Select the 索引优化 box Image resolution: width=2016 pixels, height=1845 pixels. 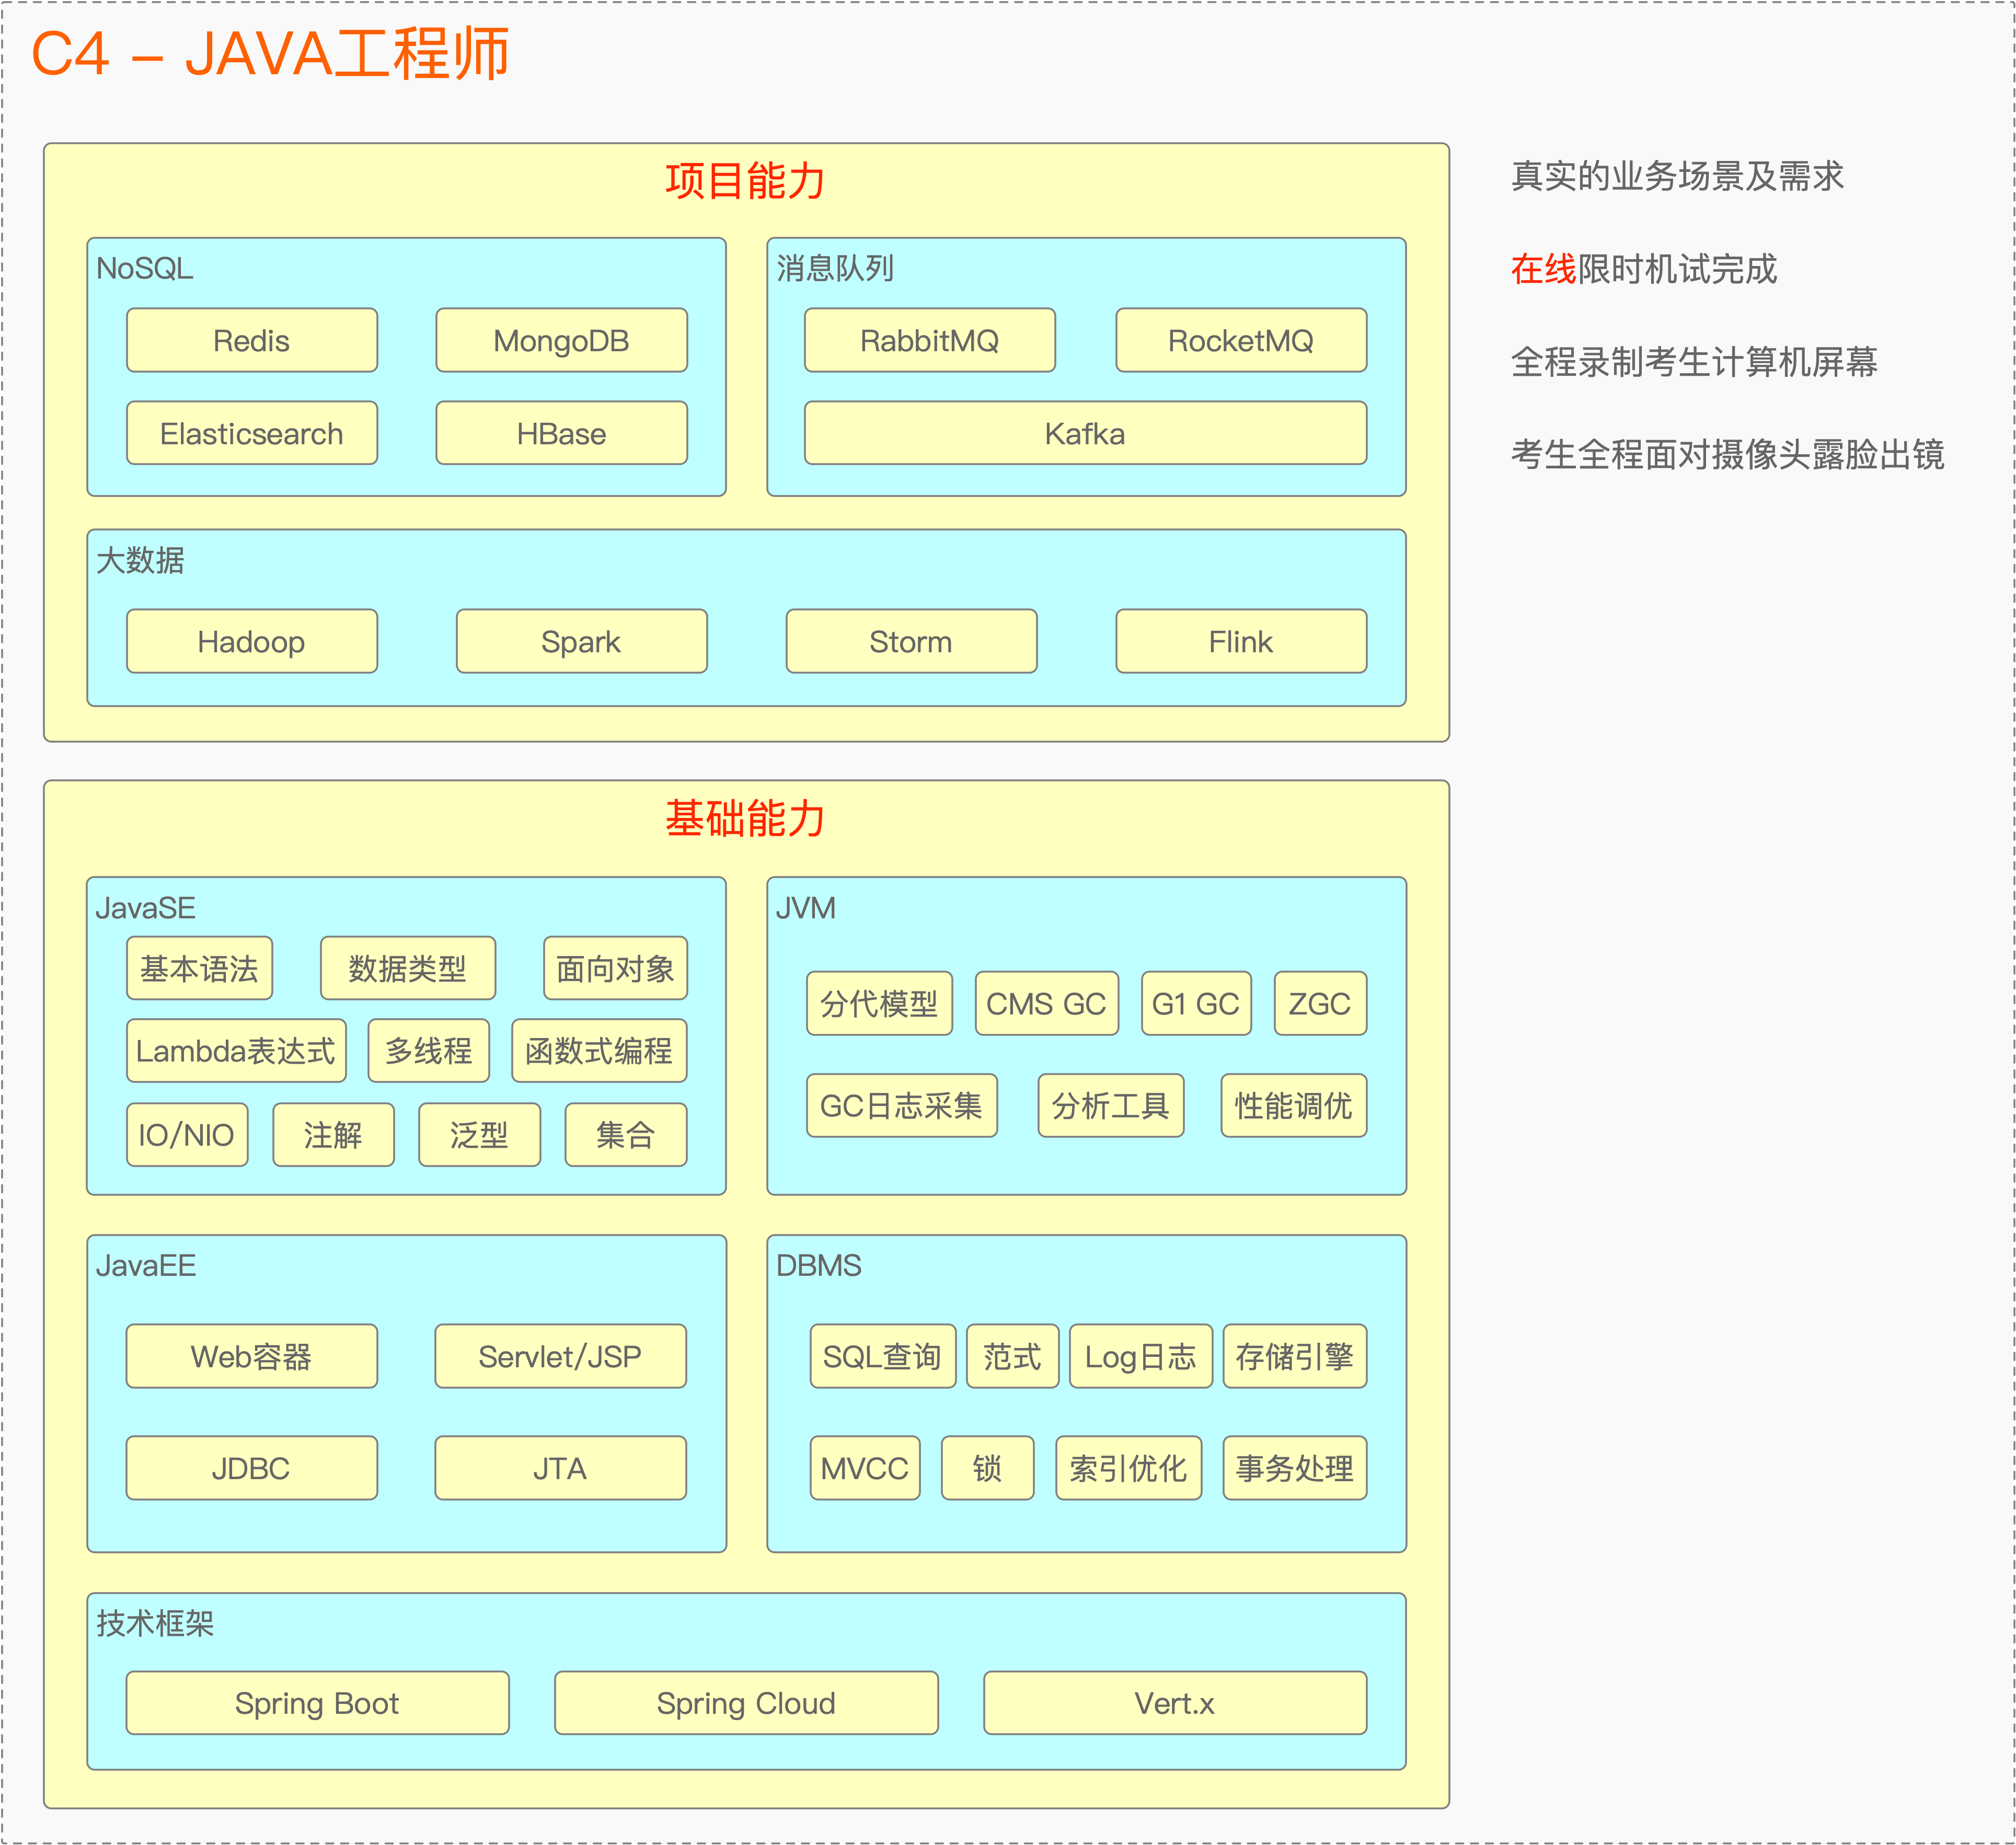pyautogui.click(x=1128, y=1468)
